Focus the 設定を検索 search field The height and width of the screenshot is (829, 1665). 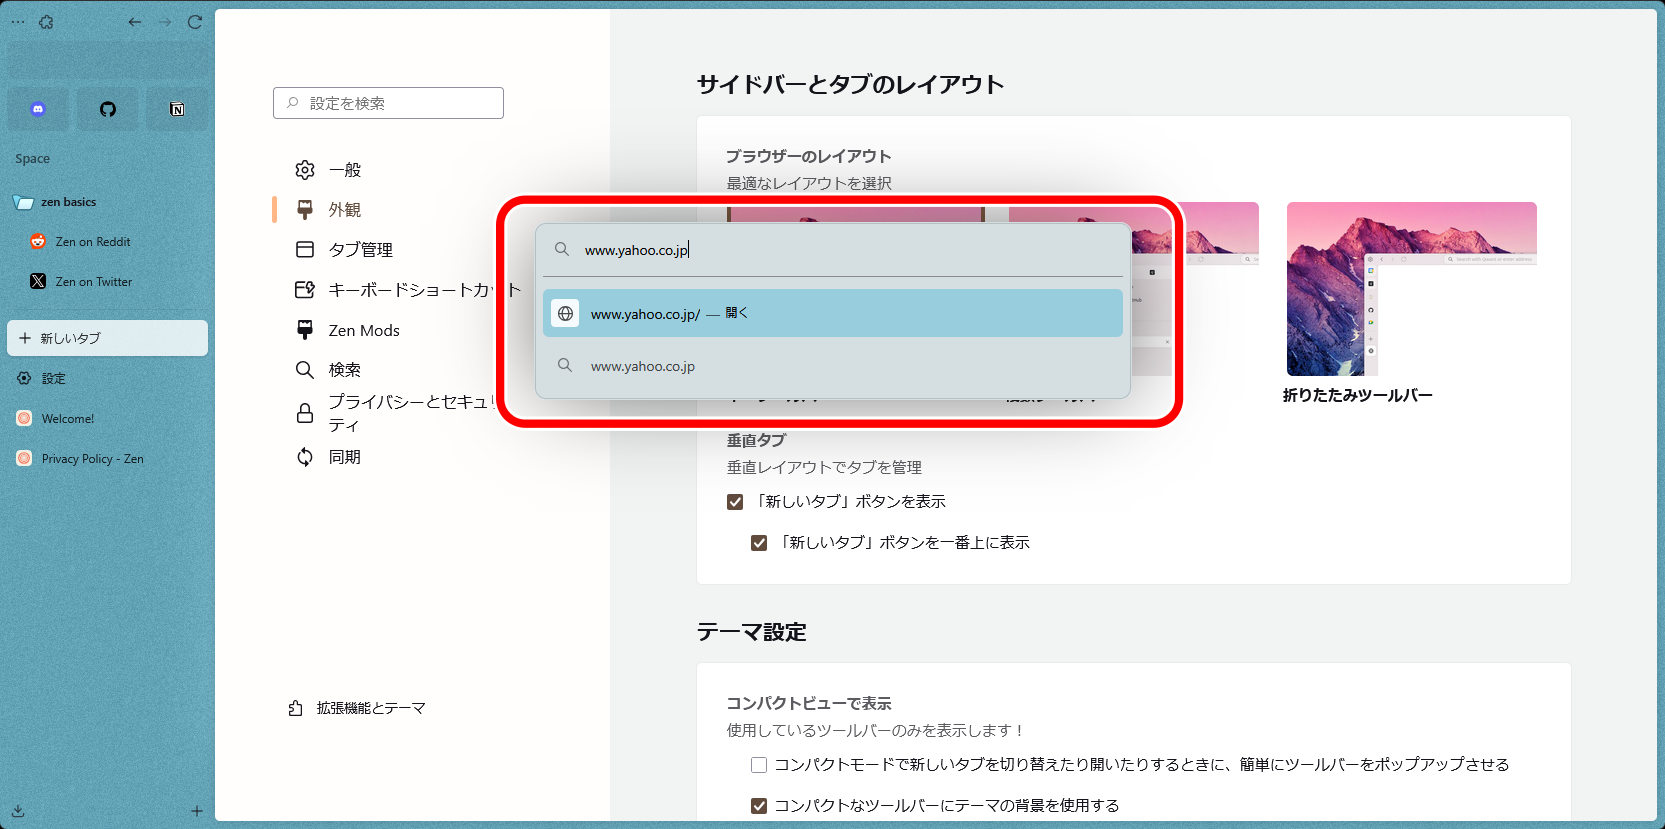pyautogui.click(x=388, y=103)
